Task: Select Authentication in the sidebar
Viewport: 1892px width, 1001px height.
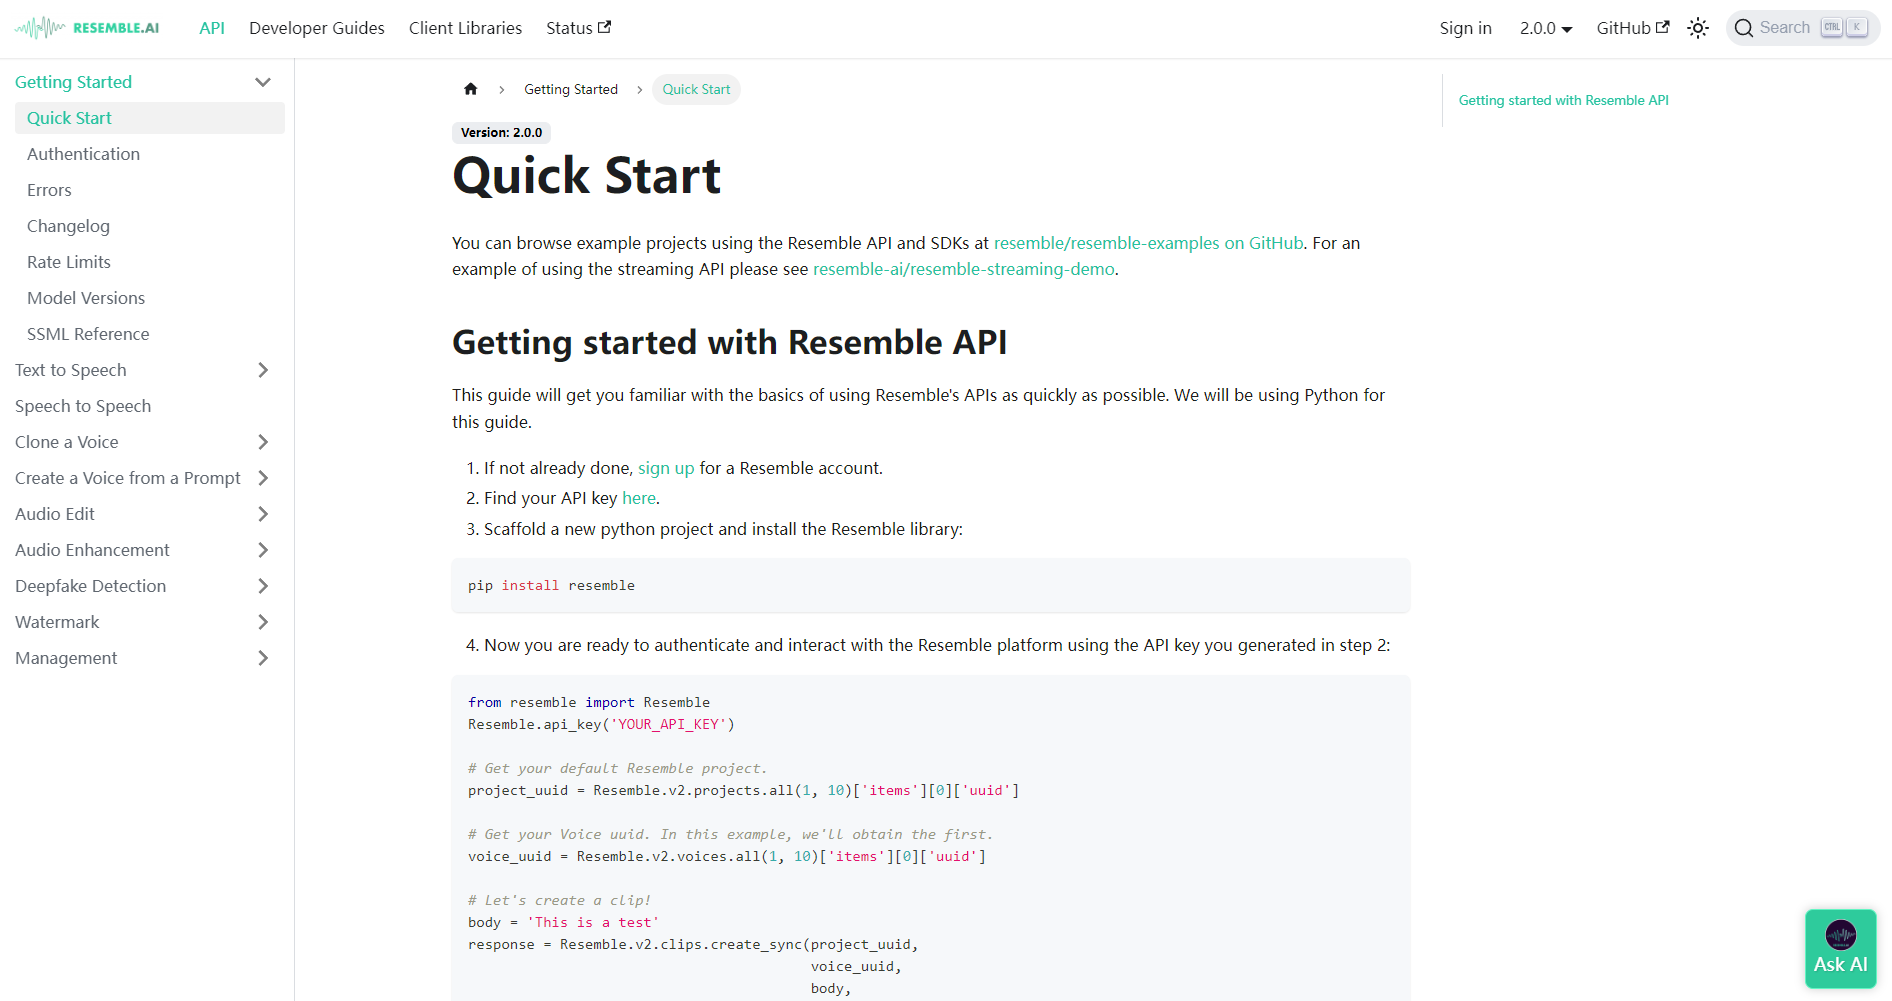Action: (83, 154)
